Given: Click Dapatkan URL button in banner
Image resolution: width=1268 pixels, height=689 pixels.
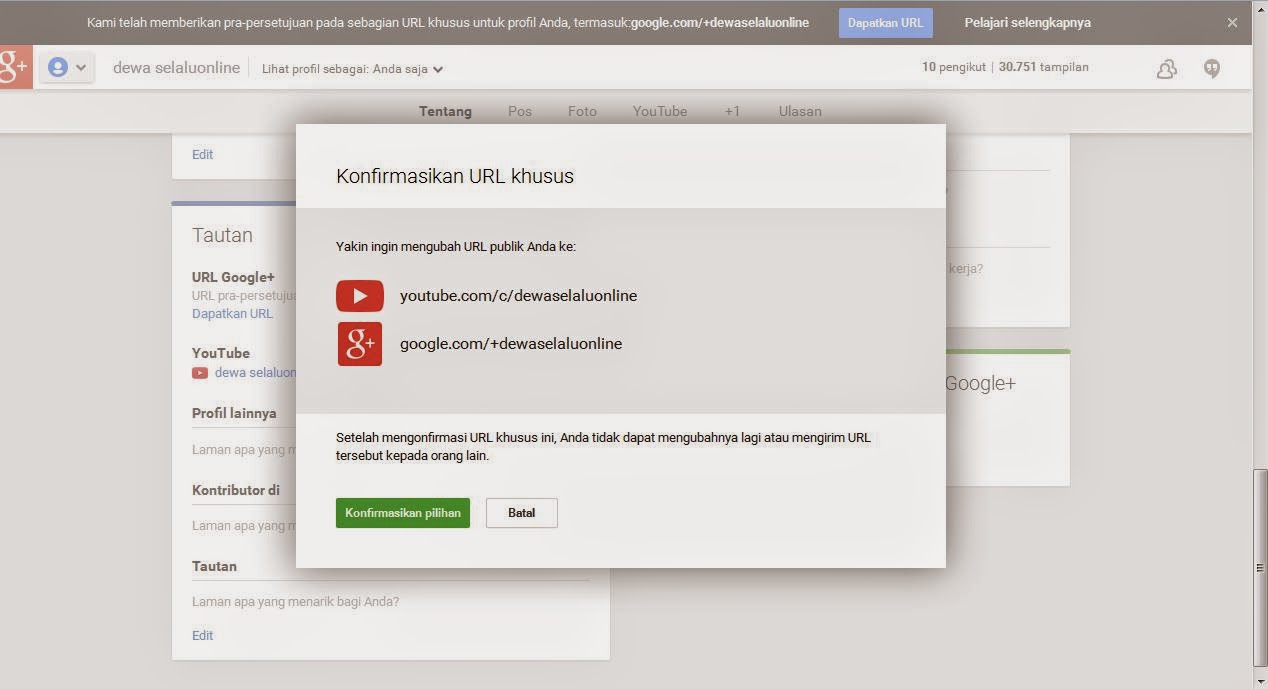Looking at the screenshot, I should click(x=886, y=22).
